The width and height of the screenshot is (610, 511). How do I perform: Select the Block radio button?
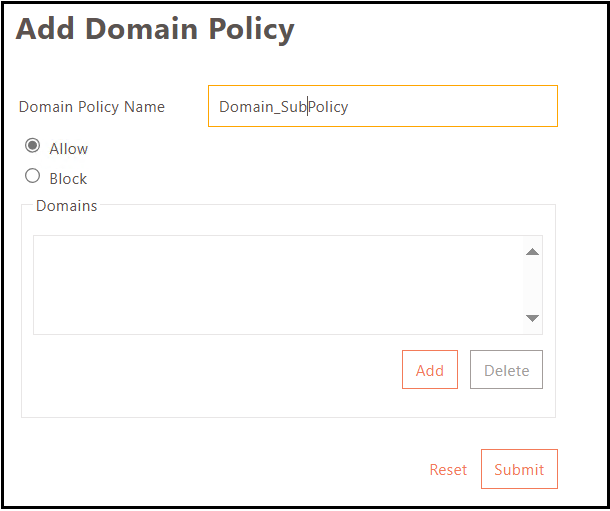pyautogui.click(x=33, y=177)
